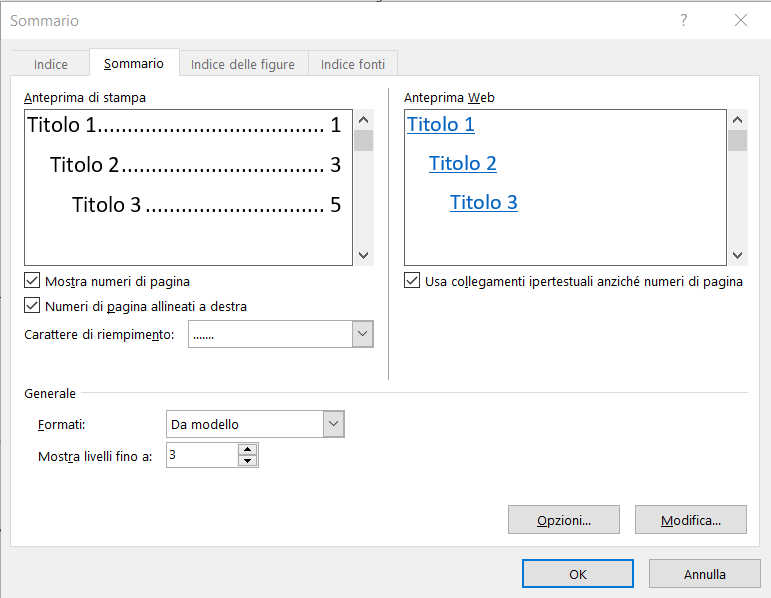Viewport: 771px width, 598px height.
Task: Click the help question mark icon
Action: 684,20
